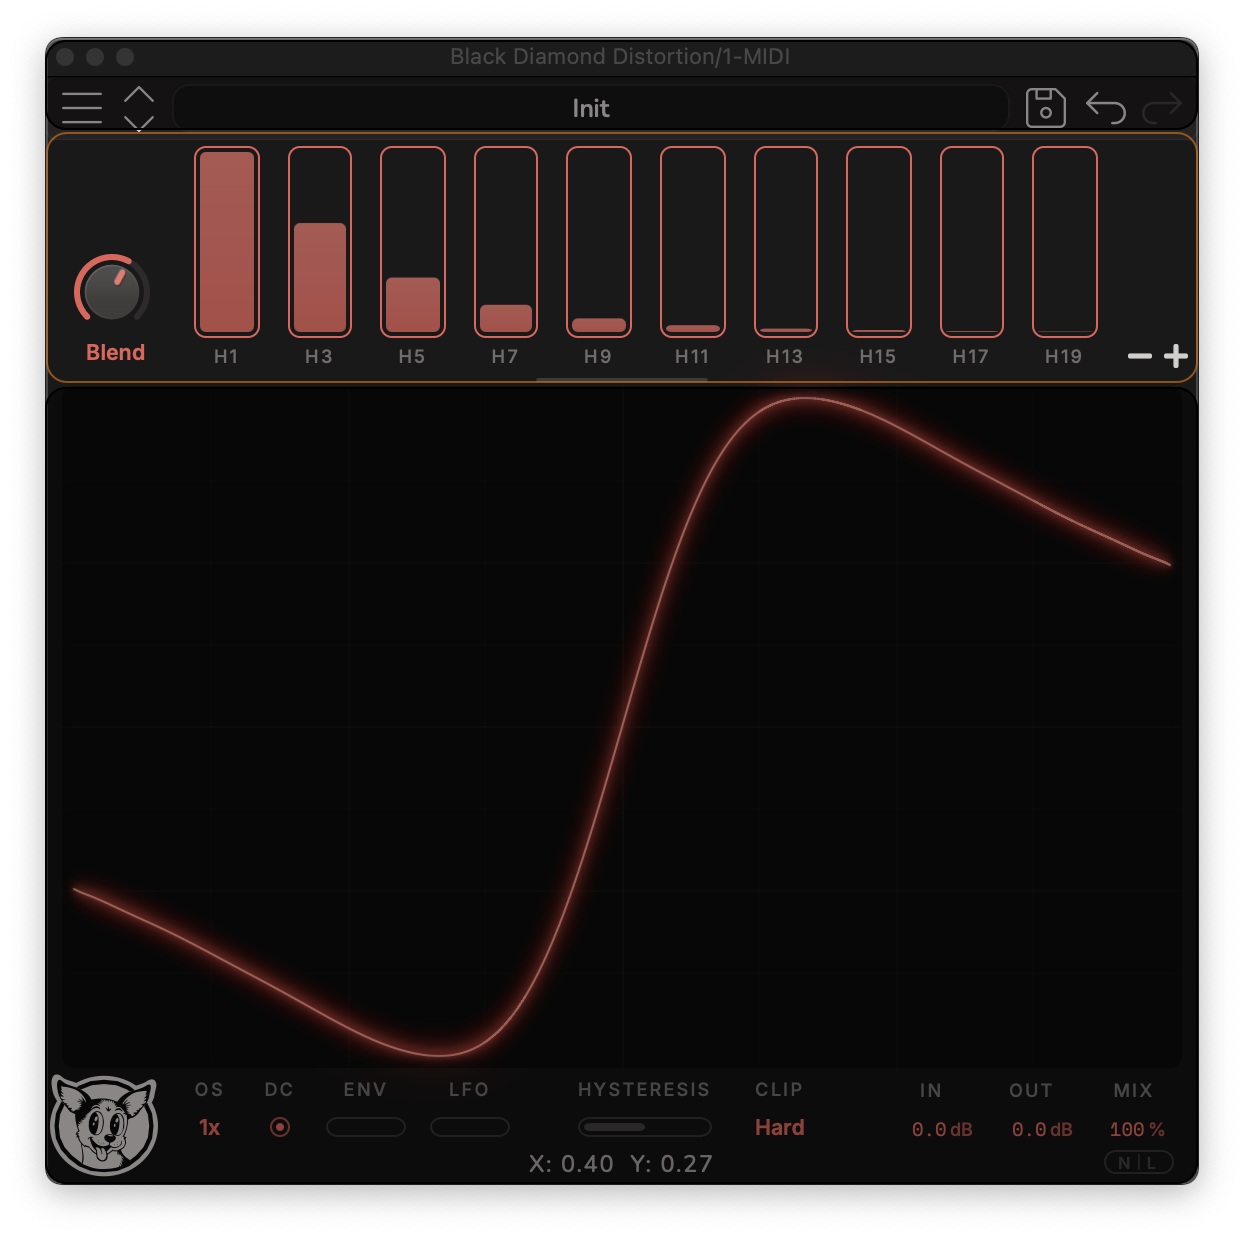Set the H7 harmonic bar level
Screen dimensions: 1244x1238
pyautogui.click(x=506, y=242)
